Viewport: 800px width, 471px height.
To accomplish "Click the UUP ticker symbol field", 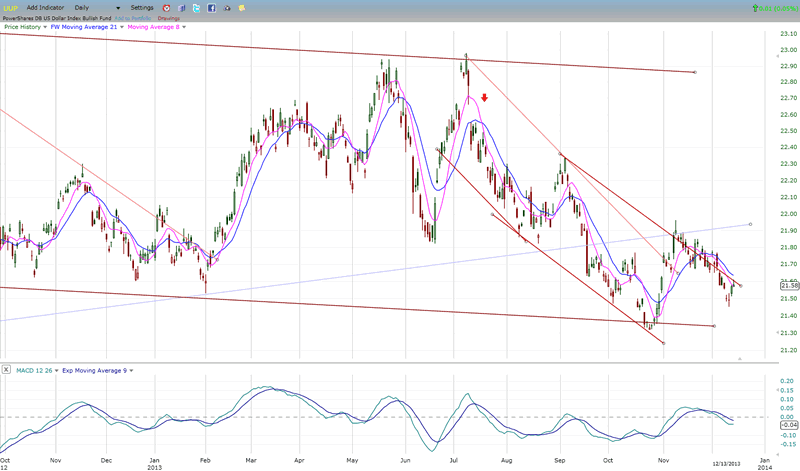I will pyautogui.click(x=9, y=7).
